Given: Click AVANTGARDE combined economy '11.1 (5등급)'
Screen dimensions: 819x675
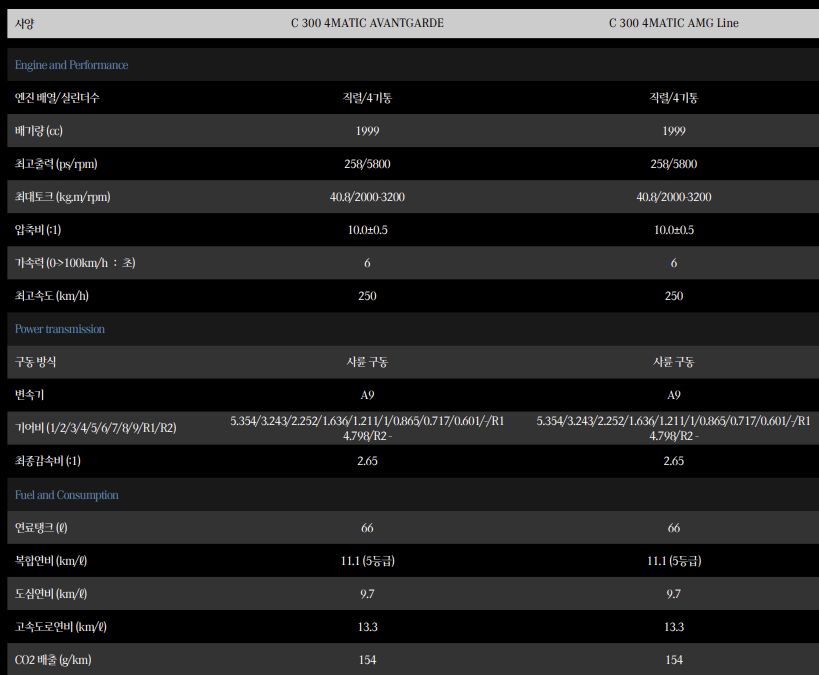Looking at the screenshot, I should [368, 561].
